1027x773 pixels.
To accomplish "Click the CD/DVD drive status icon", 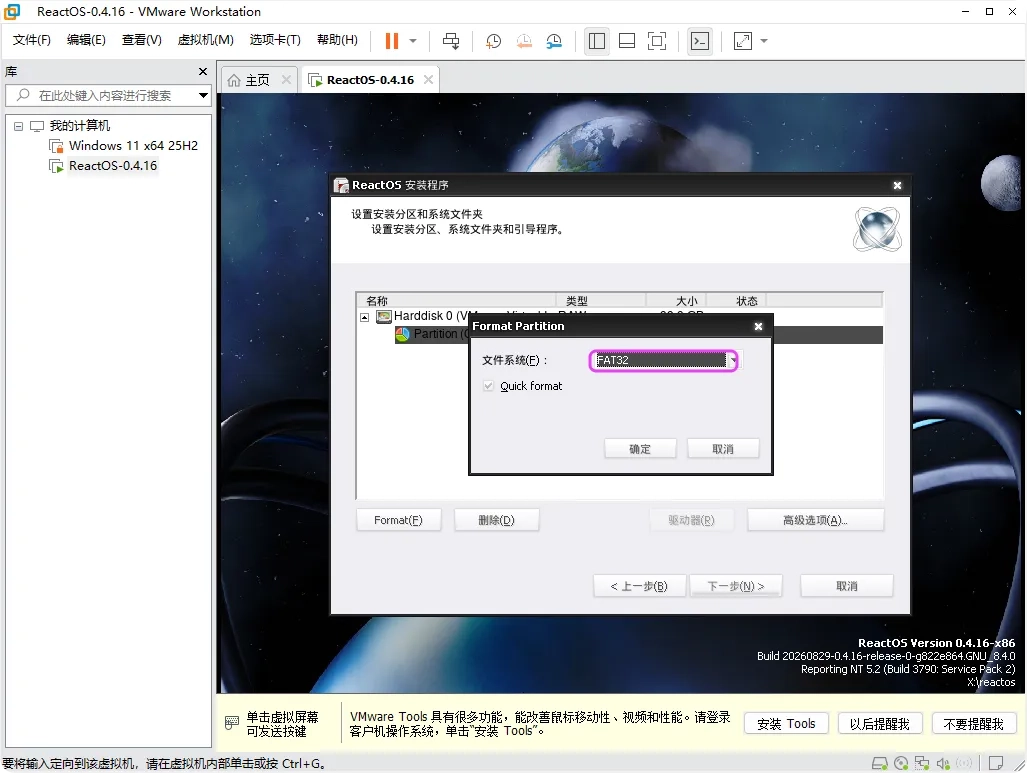I will (x=901, y=763).
